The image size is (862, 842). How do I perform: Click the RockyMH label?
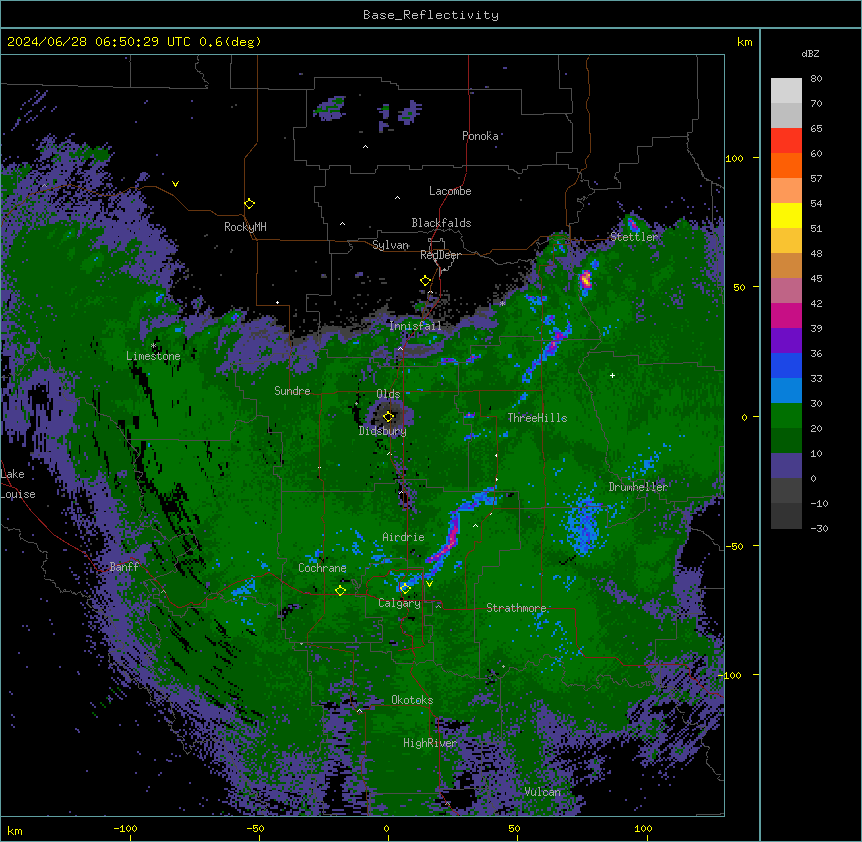245,227
